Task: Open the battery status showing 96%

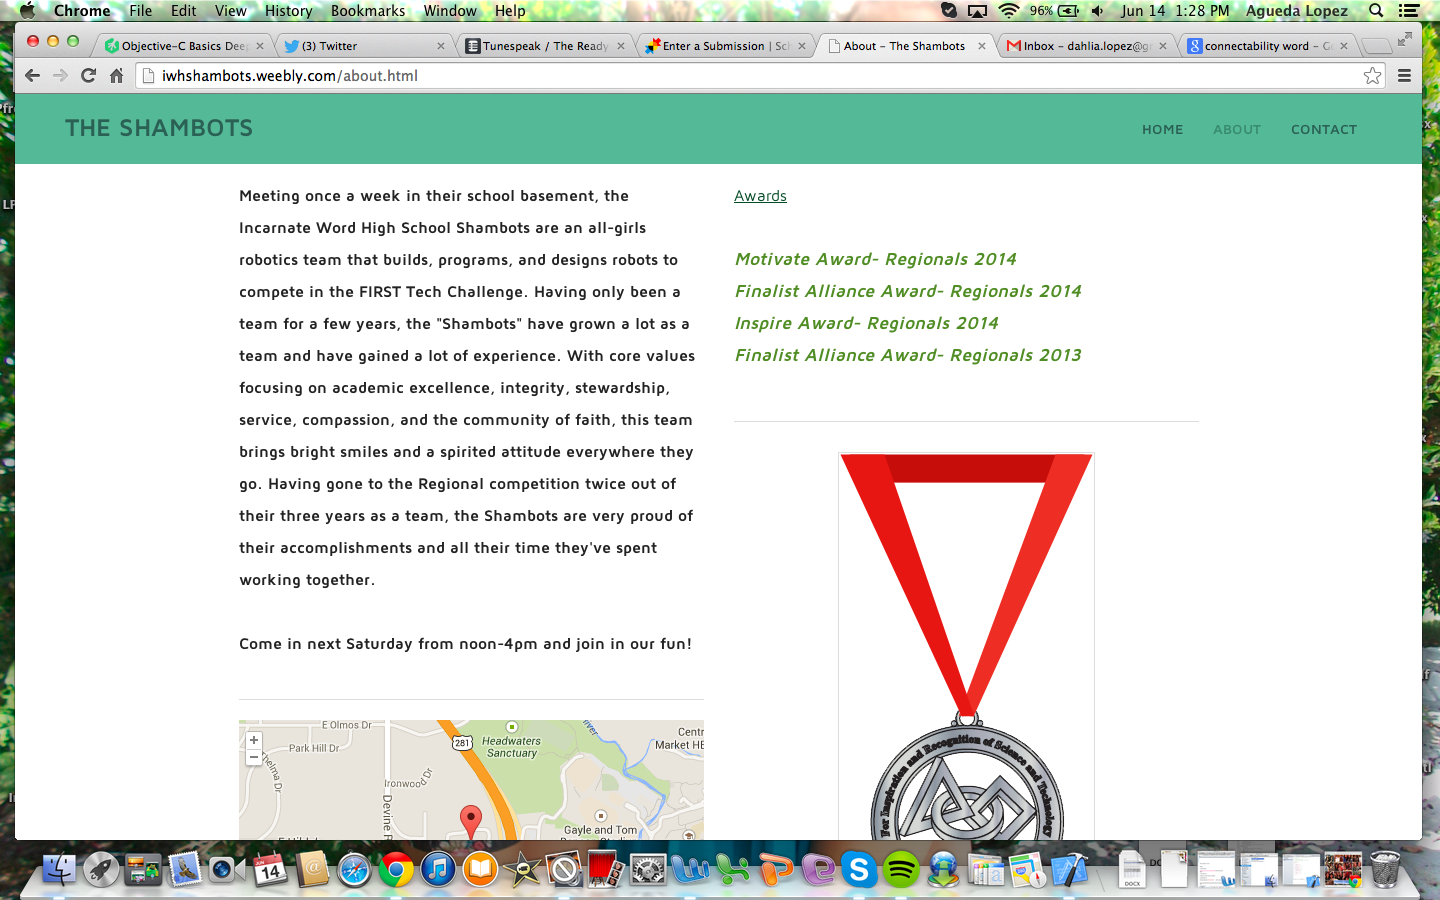Action: click(1054, 11)
